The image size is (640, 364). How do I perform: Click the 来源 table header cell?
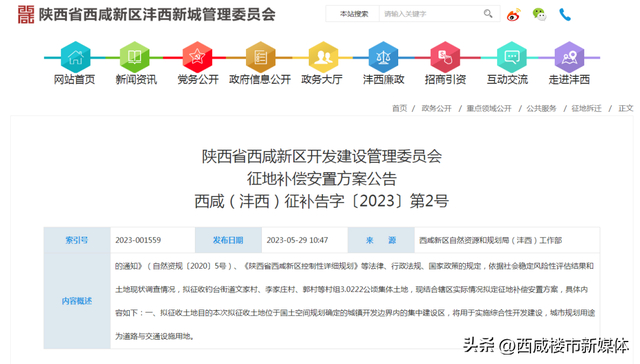[x=381, y=240]
